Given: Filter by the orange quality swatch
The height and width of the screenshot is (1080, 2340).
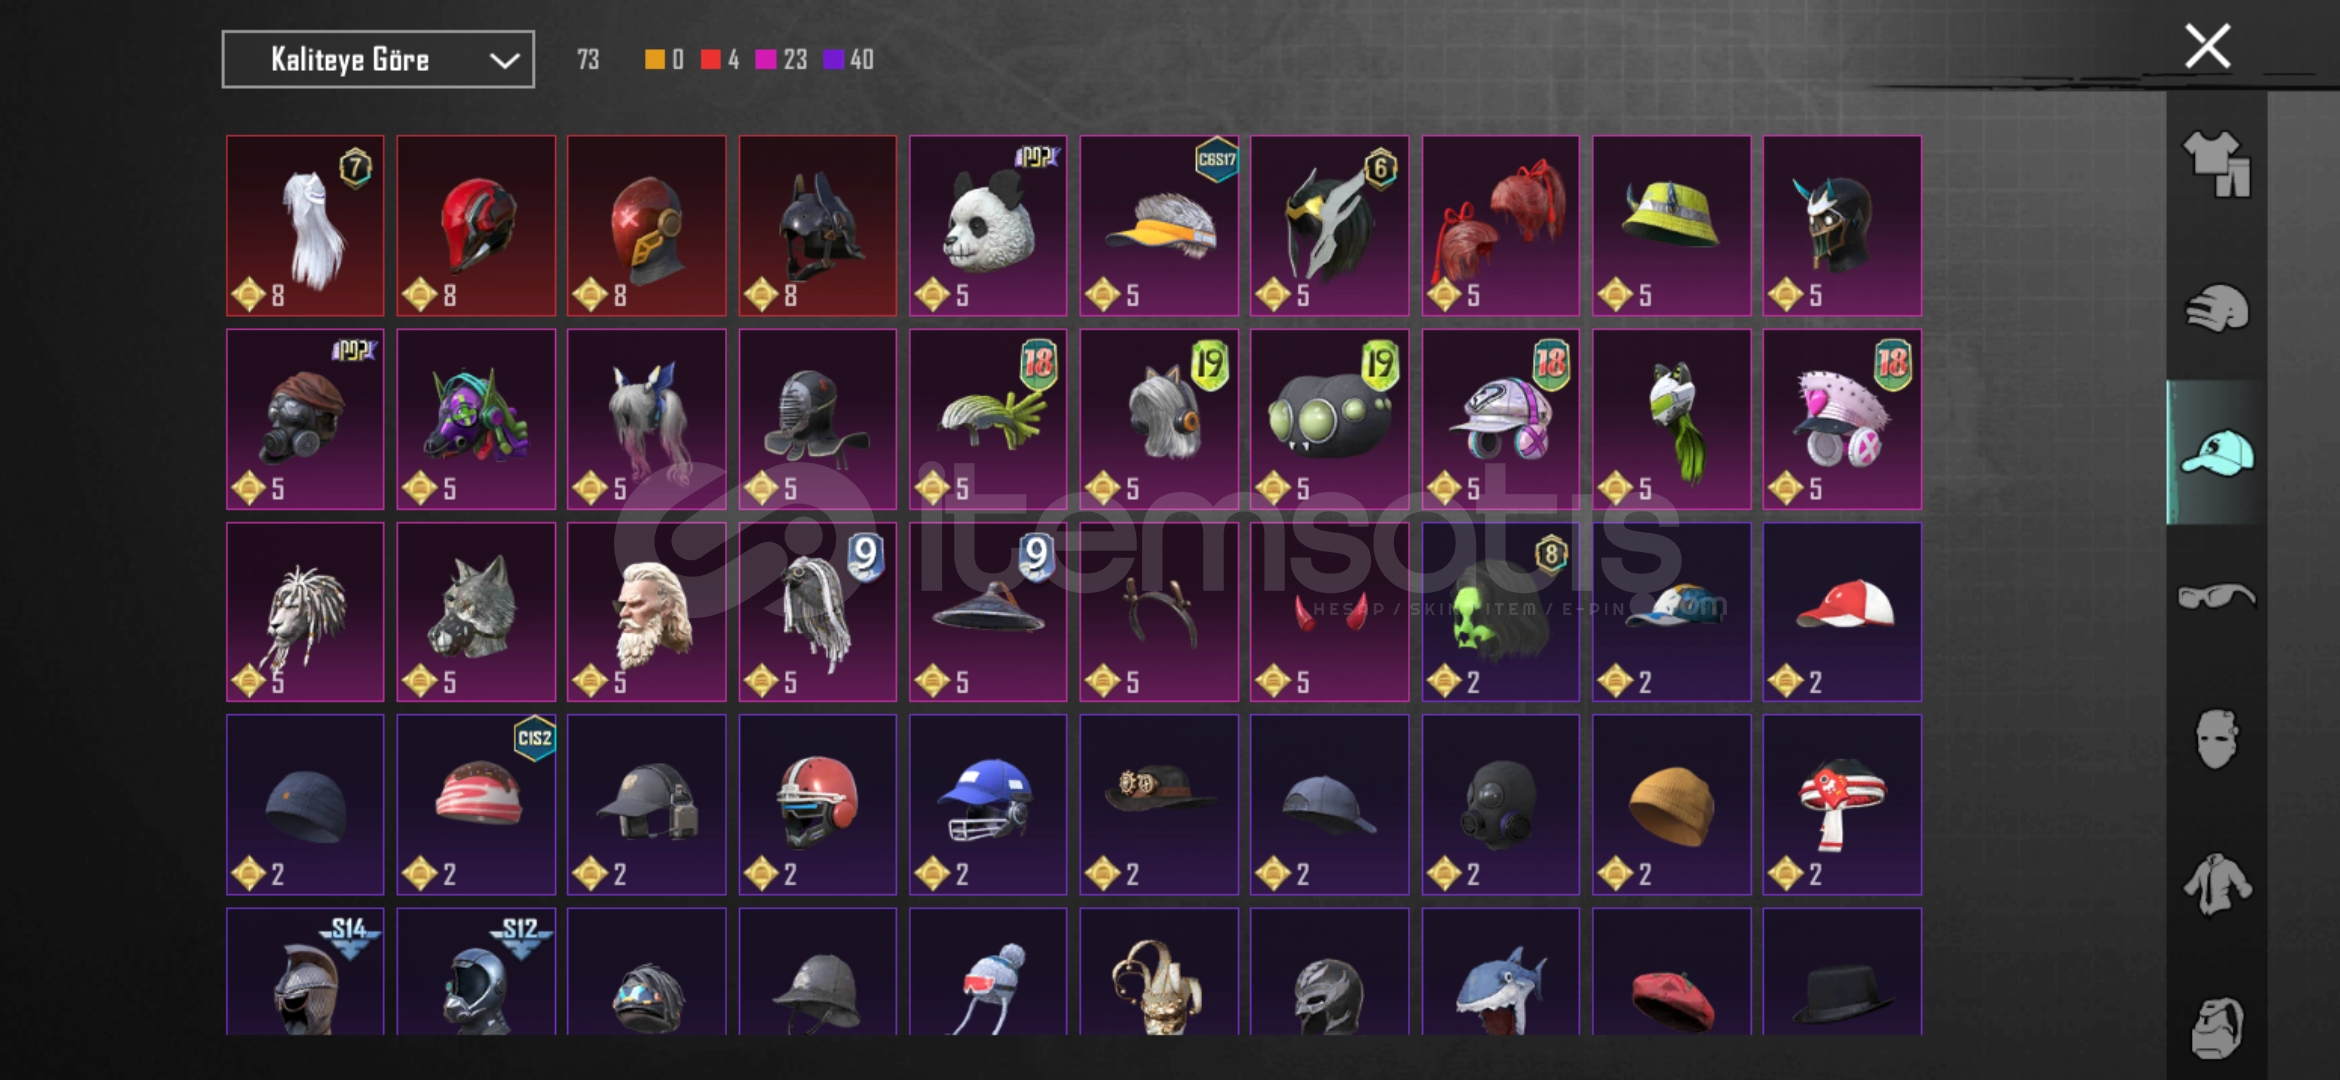Looking at the screenshot, I should click(x=655, y=60).
